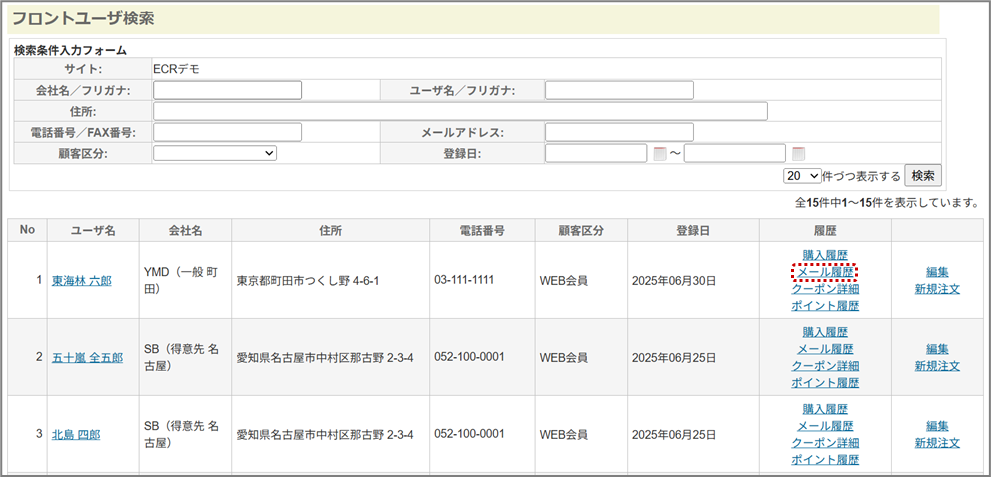
Task: Click the 検索 button
Action: pyautogui.click(x=923, y=175)
